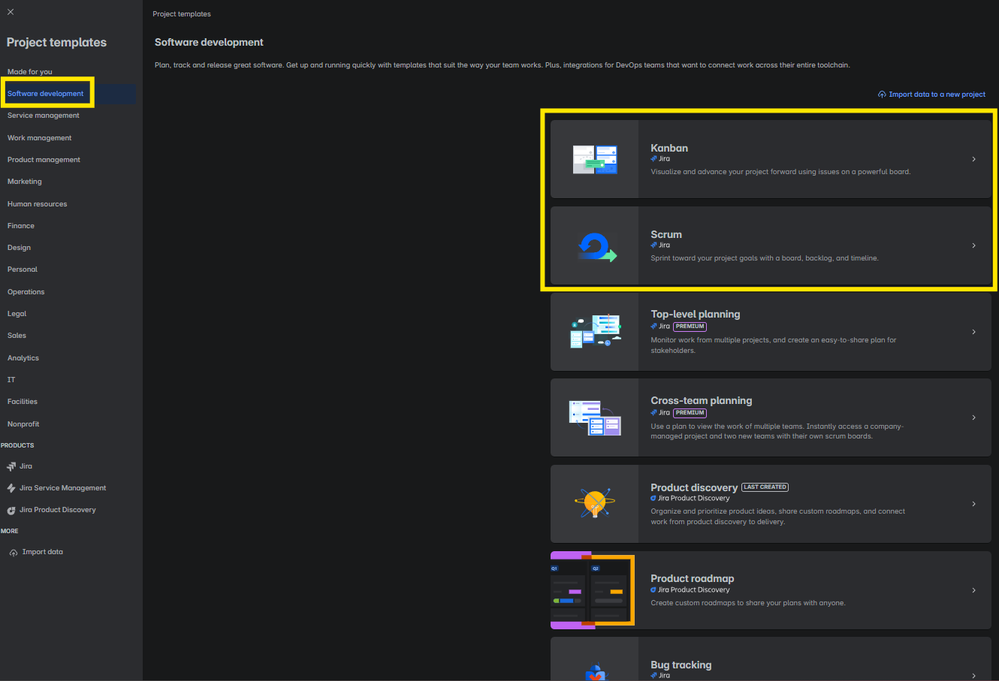The image size is (999, 681).
Task: Open Design category
Action: pos(19,247)
